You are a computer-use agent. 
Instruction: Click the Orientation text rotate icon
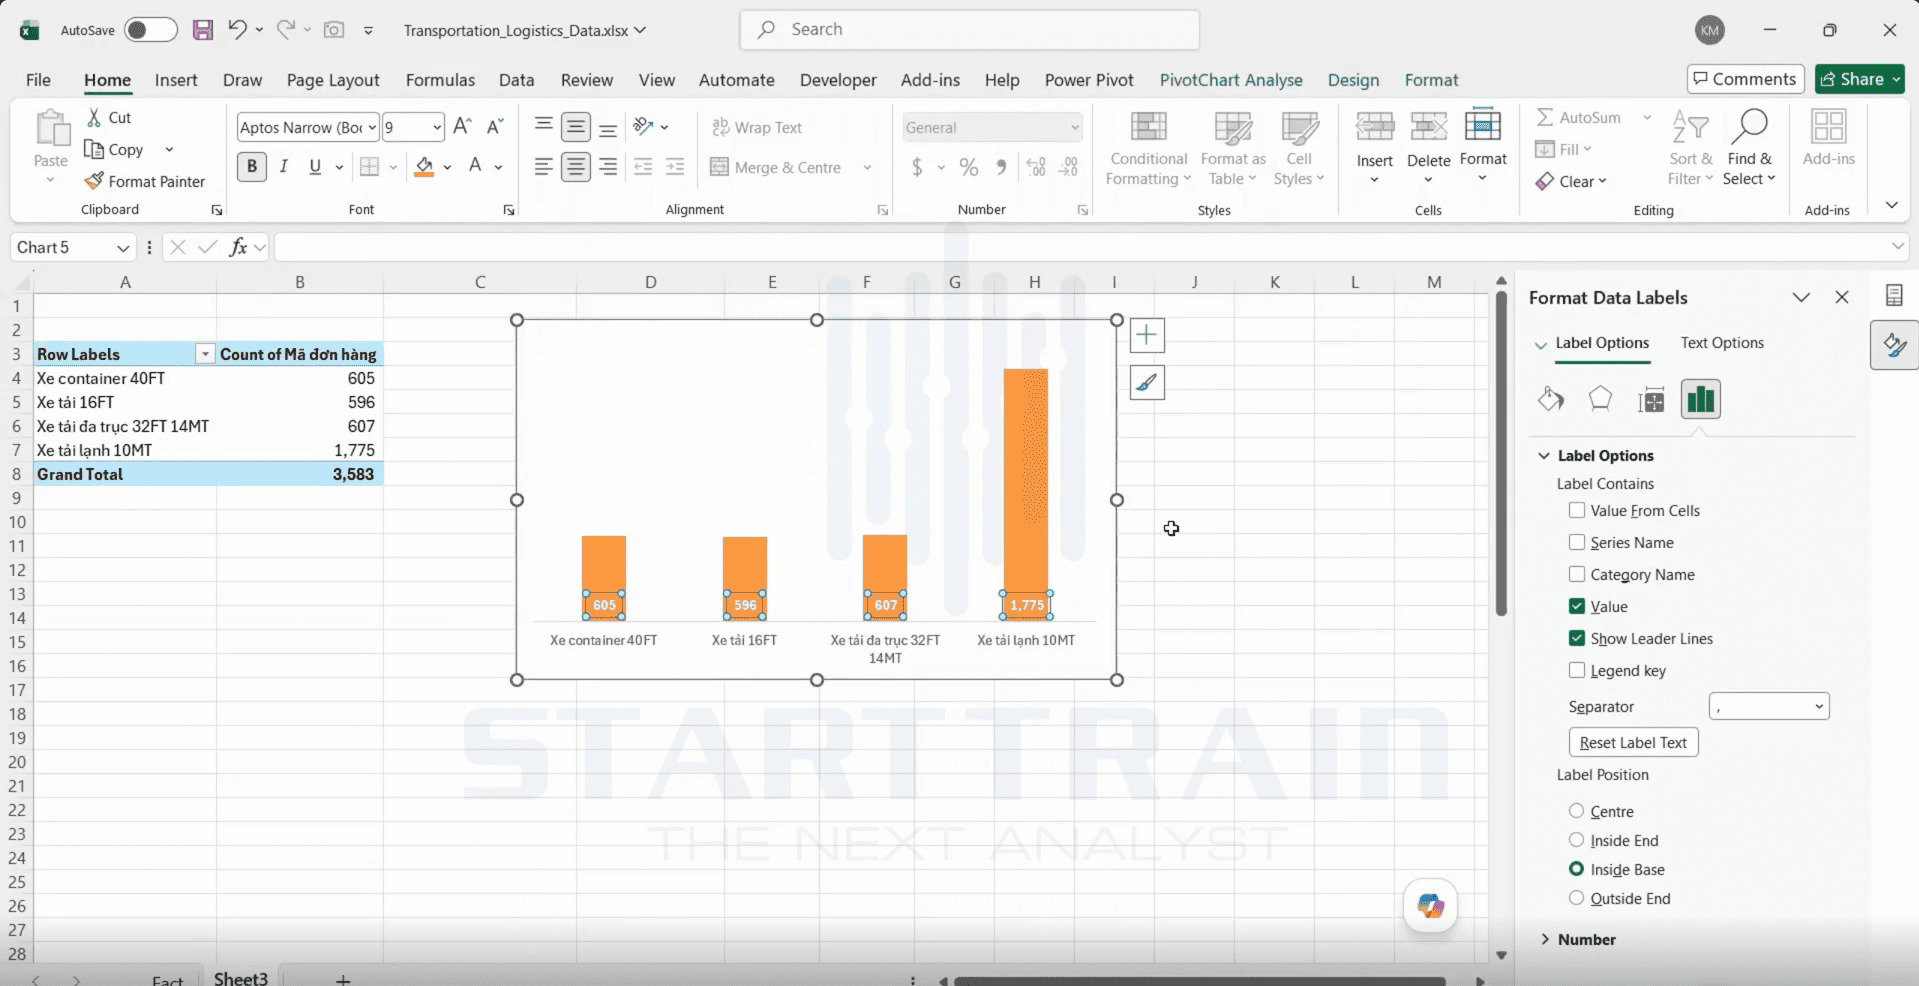pyautogui.click(x=643, y=127)
